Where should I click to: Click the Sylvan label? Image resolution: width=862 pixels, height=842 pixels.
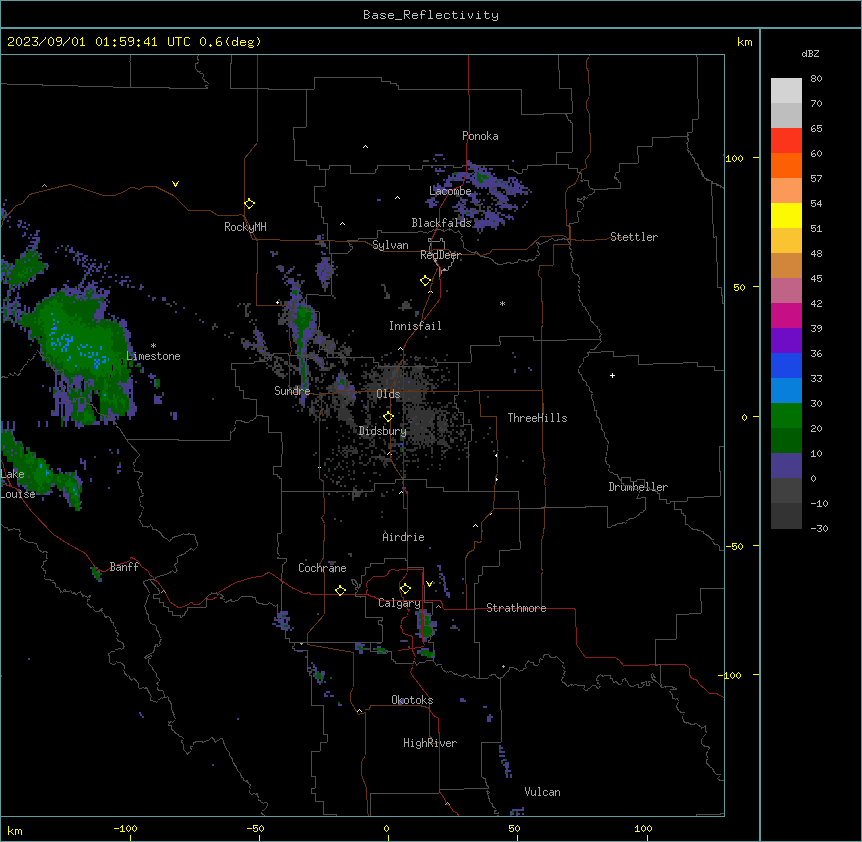pos(390,245)
